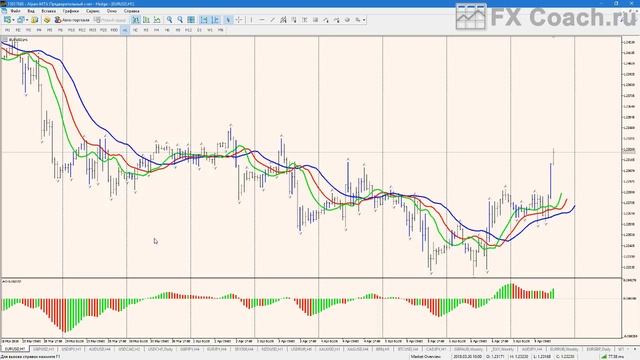640x360 pixels.
Task: Click the connection status 77.58 ms indicator
Action: point(612,357)
